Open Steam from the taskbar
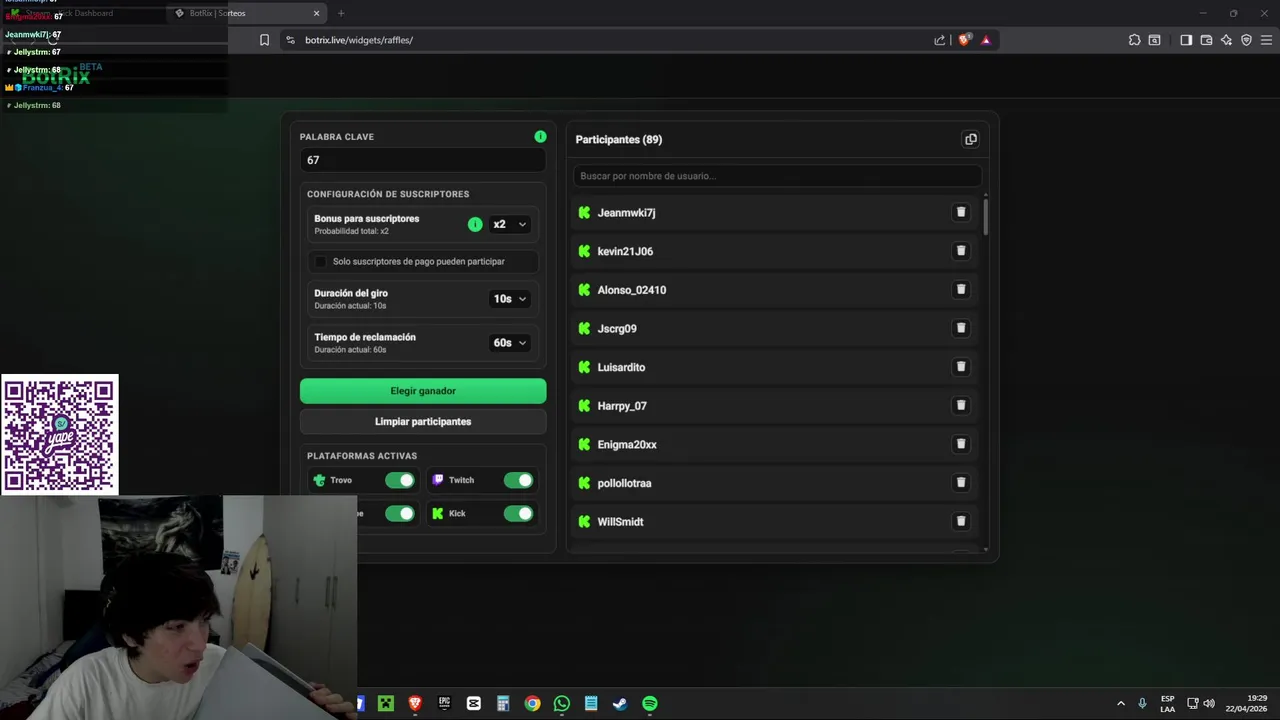The height and width of the screenshot is (720, 1280). coord(620,704)
